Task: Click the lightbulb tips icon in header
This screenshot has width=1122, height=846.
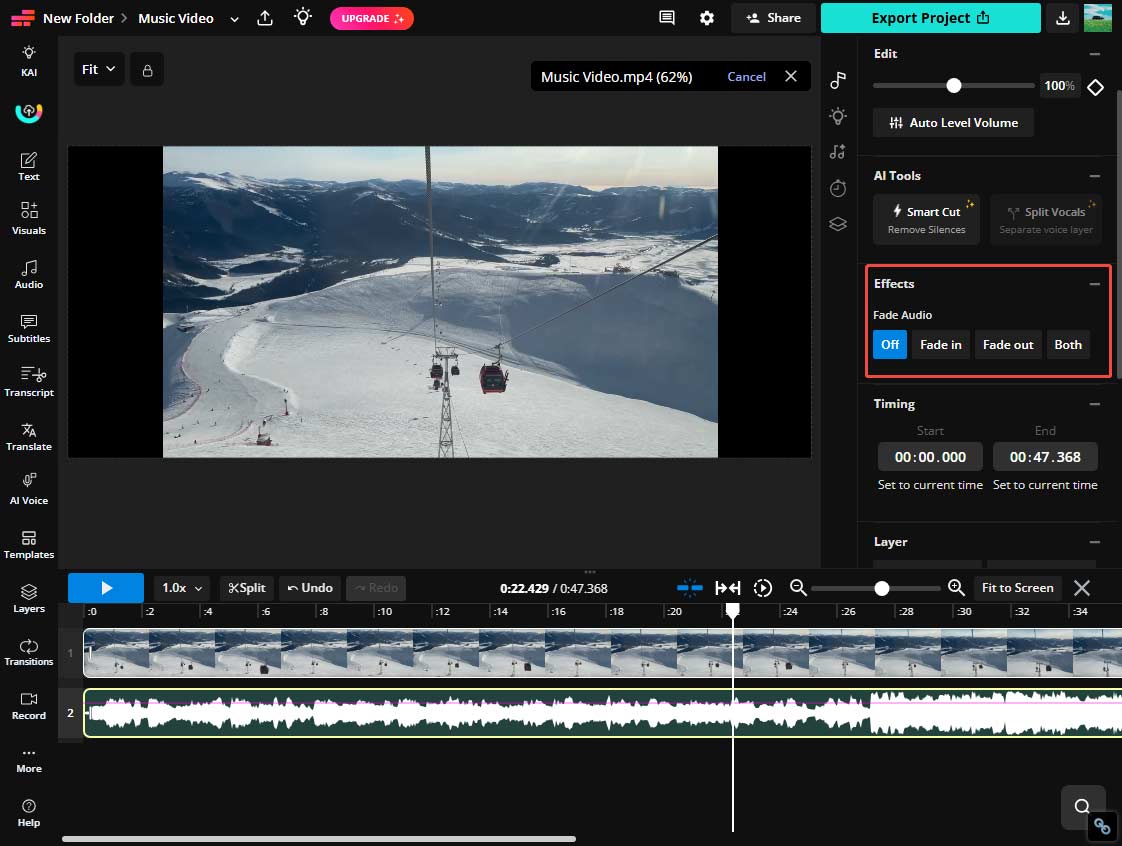Action: pyautogui.click(x=303, y=17)
